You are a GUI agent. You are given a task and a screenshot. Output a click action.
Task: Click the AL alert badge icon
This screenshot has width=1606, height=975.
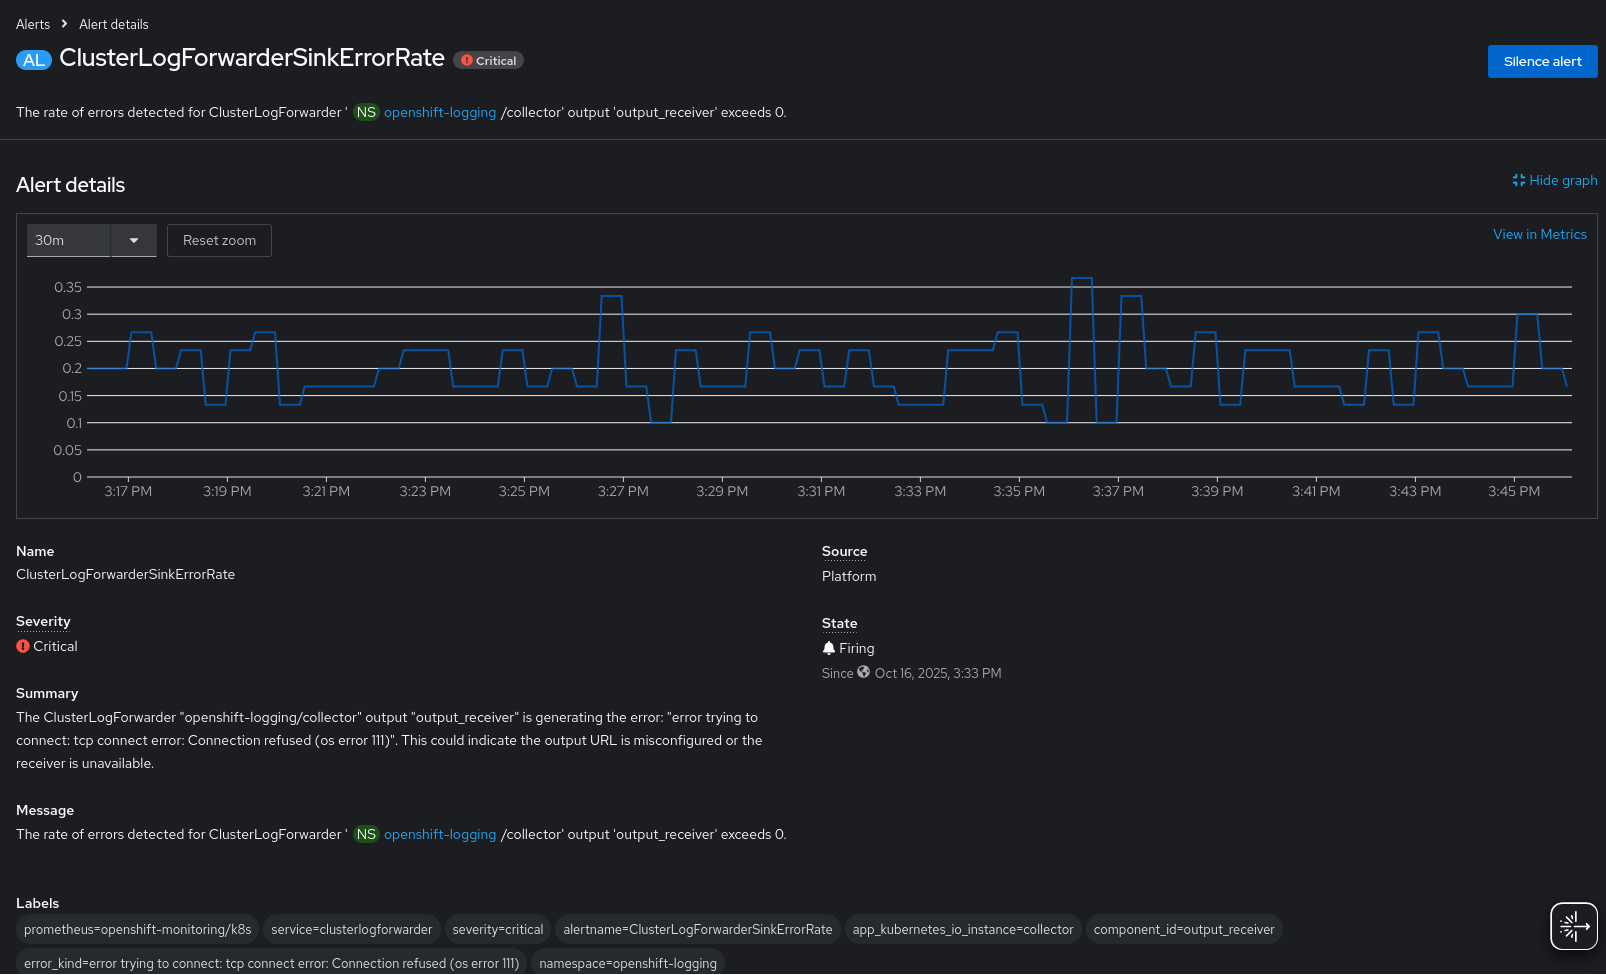pyautogui.click(x=34, y=60)
